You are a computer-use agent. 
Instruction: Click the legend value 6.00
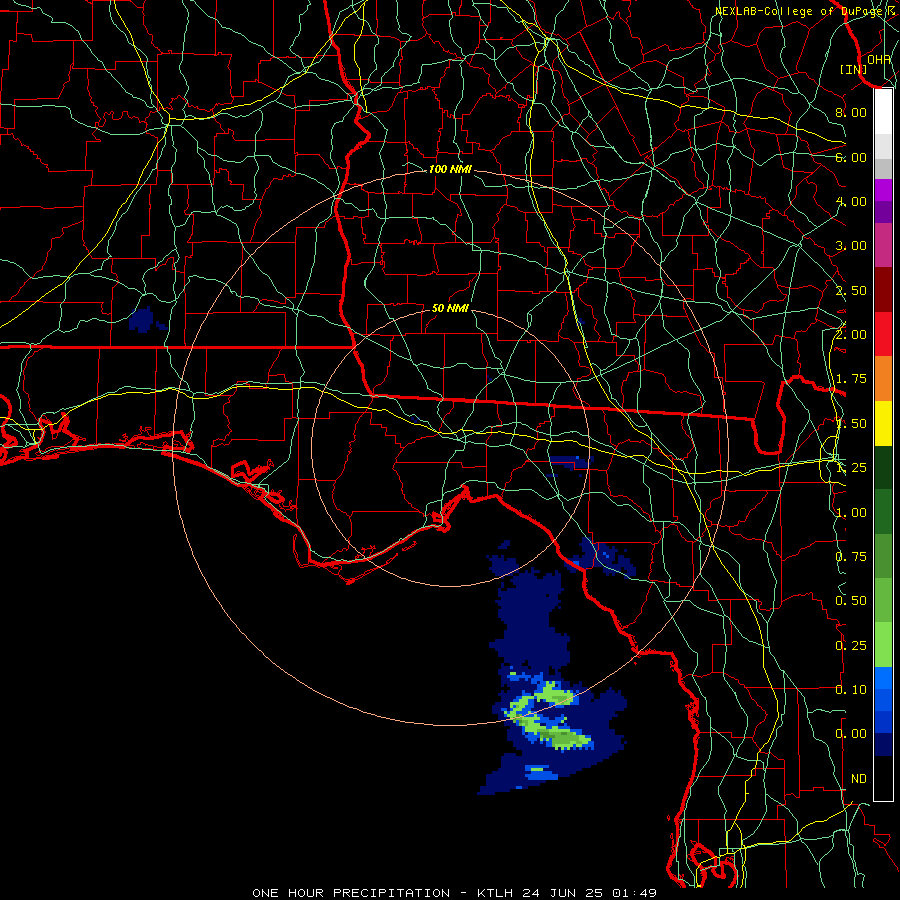tap(851, 157)
